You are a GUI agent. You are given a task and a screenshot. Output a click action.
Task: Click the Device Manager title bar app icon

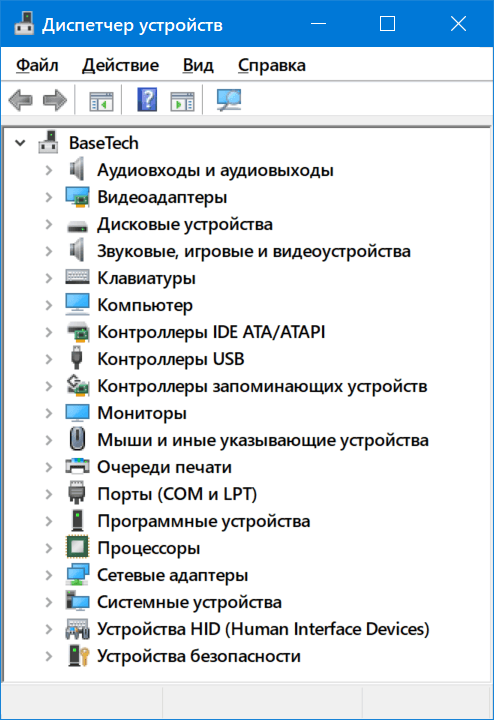[x=24, y=23]
